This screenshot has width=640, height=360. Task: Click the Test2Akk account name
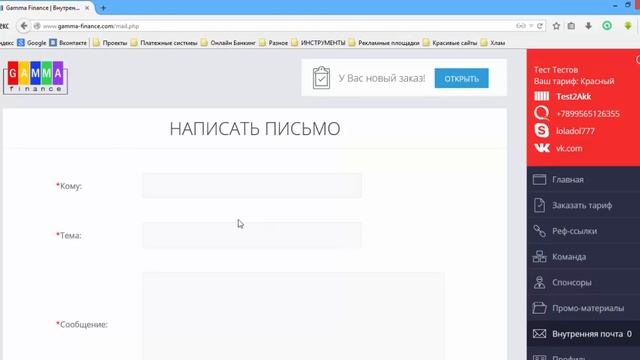pos(573,96)
